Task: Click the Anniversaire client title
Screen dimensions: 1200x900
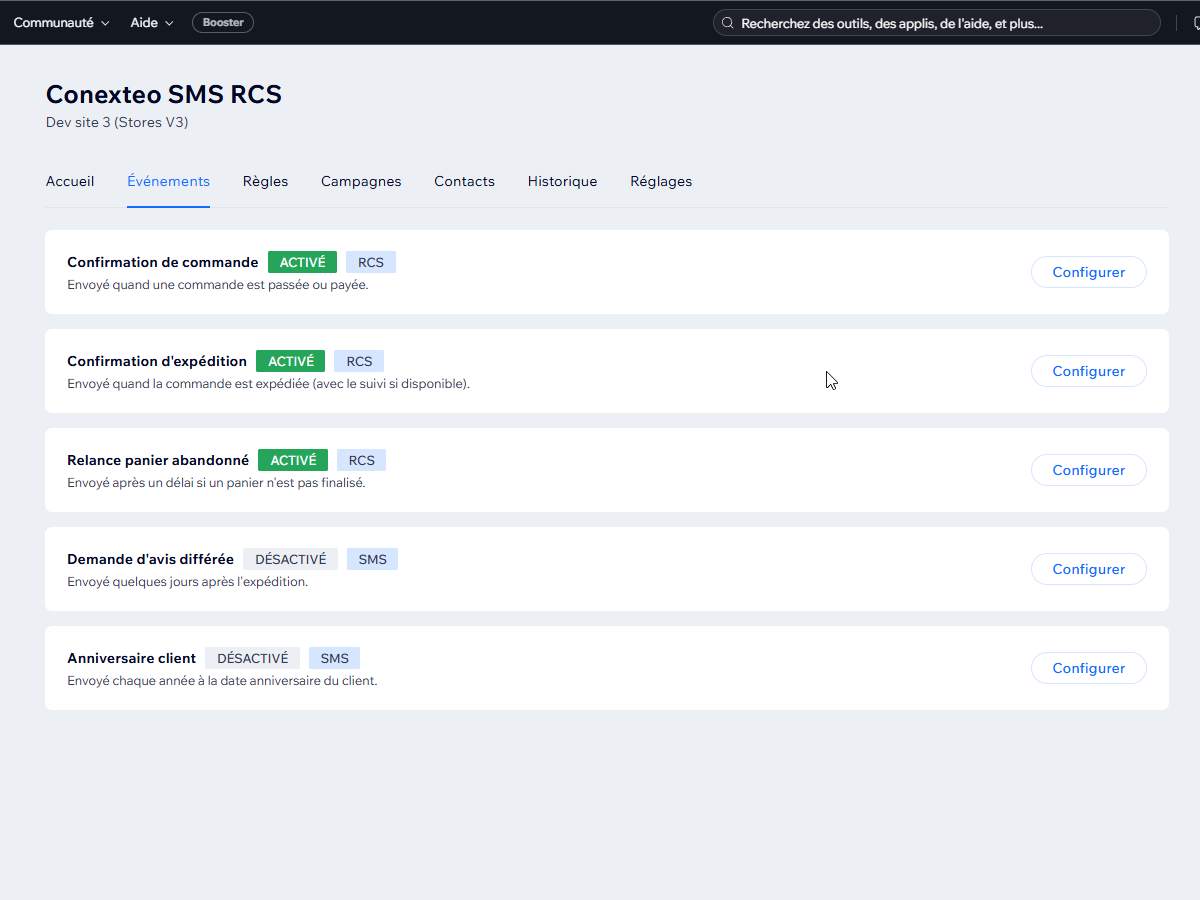Action: (x=132, y=658)
